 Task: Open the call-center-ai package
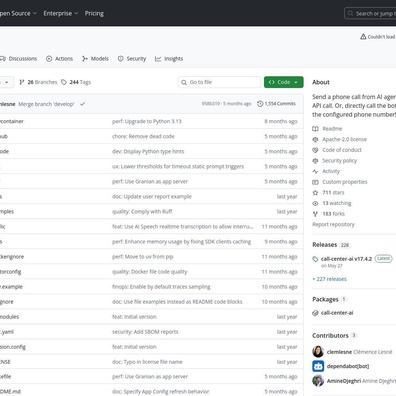[337, 313]
